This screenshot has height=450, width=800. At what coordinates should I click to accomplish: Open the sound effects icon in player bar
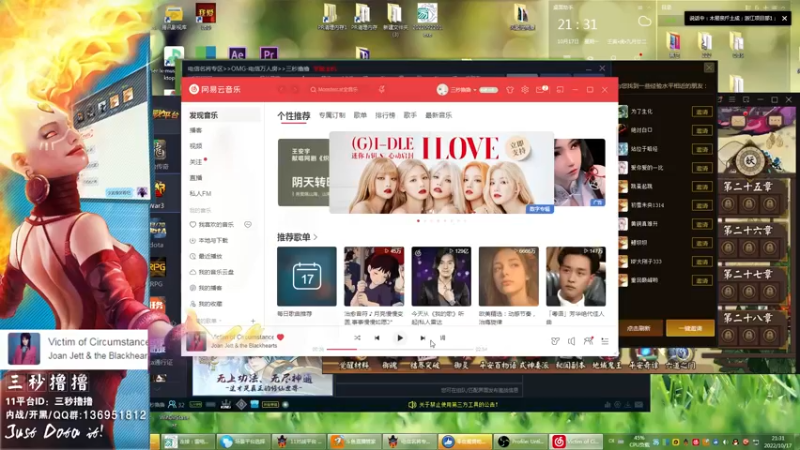[555, 341]
